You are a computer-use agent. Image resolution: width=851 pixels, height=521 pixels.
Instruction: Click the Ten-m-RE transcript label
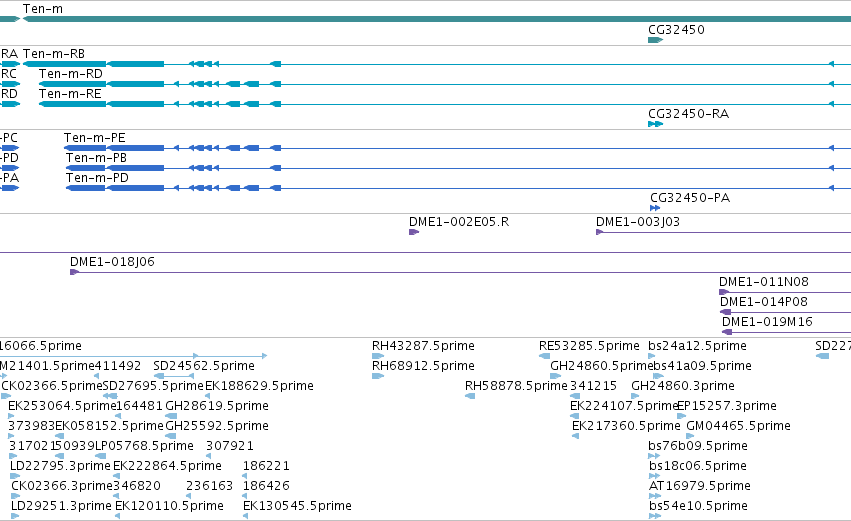tap(70, 93)
